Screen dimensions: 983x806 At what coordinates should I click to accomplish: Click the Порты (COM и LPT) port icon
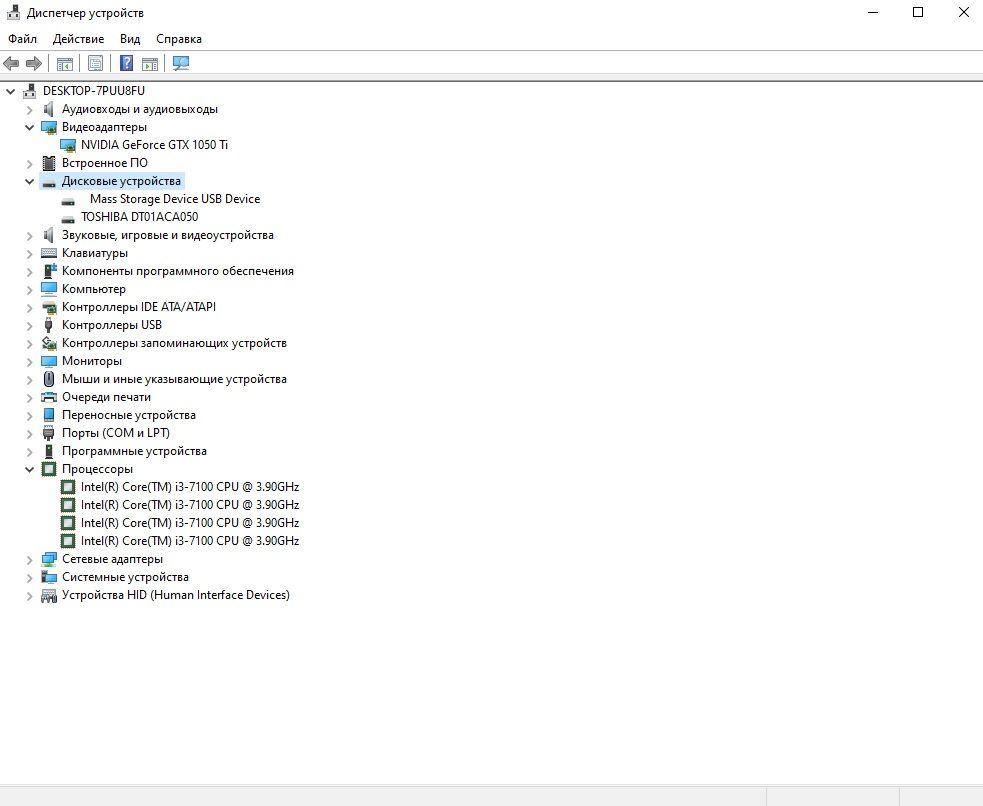[49, 433]
